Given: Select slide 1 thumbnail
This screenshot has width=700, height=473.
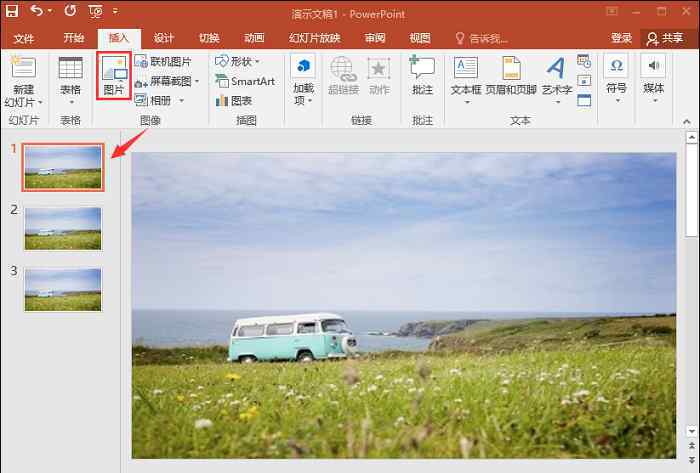Looking at the screenshot, I should [x=63, y=167].
